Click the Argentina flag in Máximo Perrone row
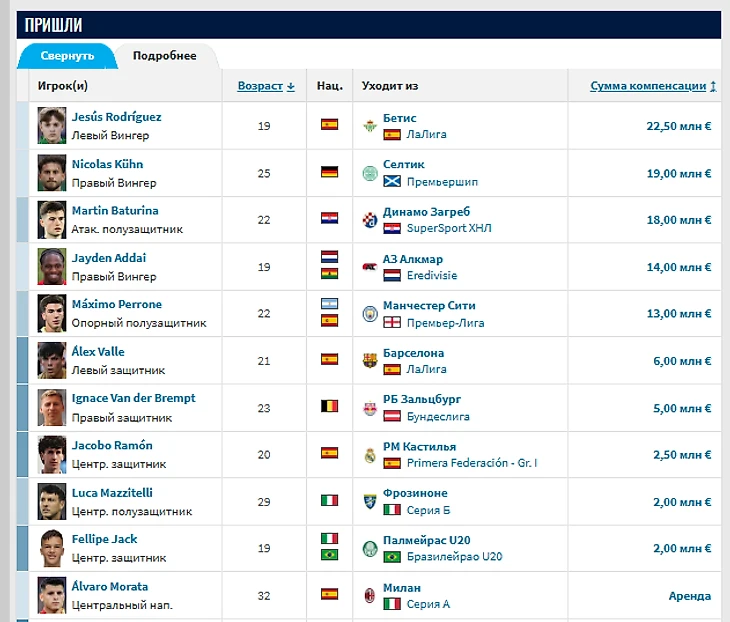730x622 pixels. click(329, 304)
